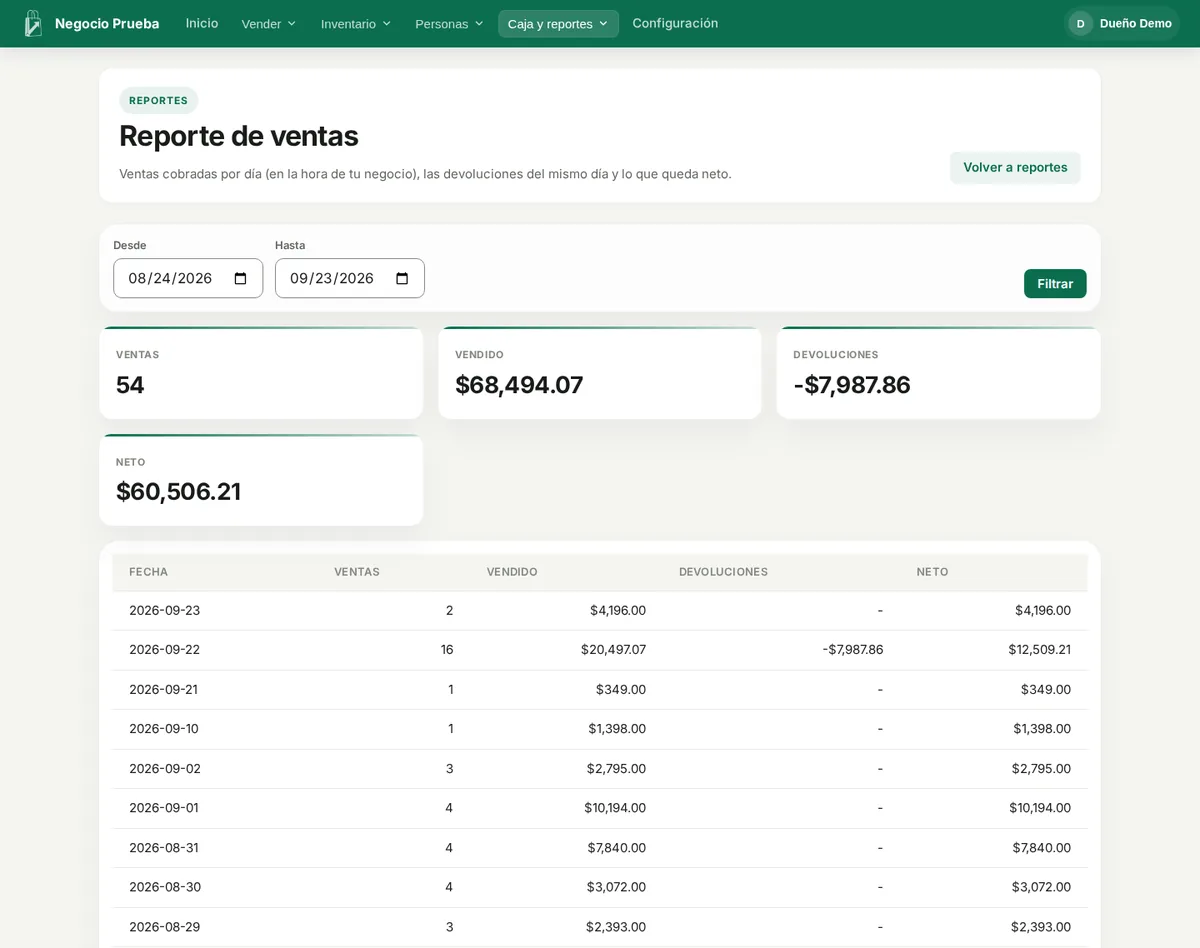Click the $4,196.00 neto cell for 2026-09-23
This screenshot has width=1200, height=948.
[1043, 610]
